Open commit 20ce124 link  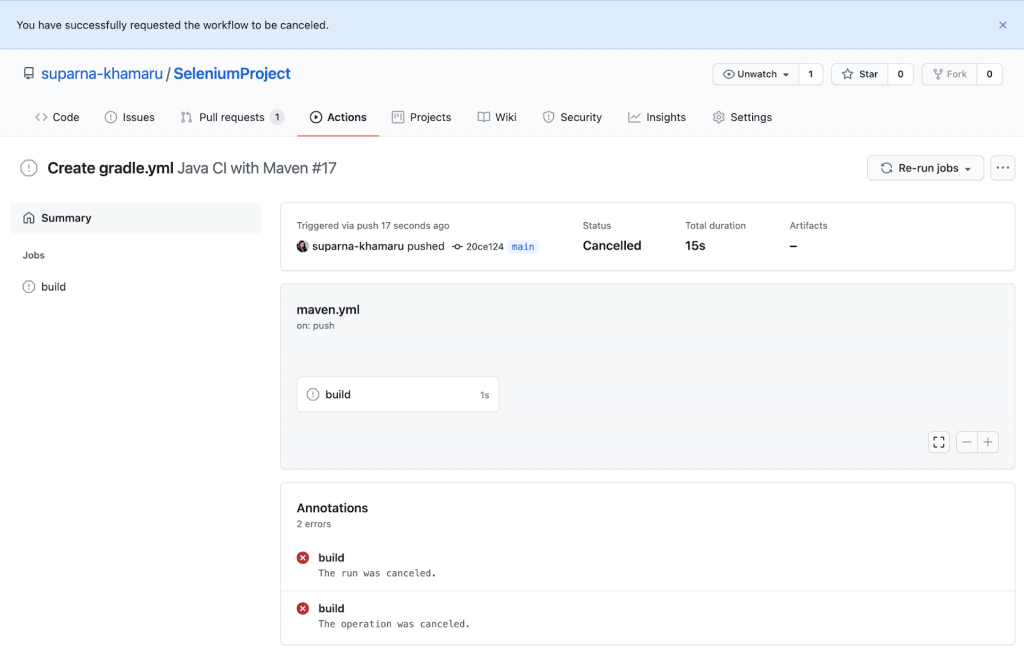click(x=485, y=246)
